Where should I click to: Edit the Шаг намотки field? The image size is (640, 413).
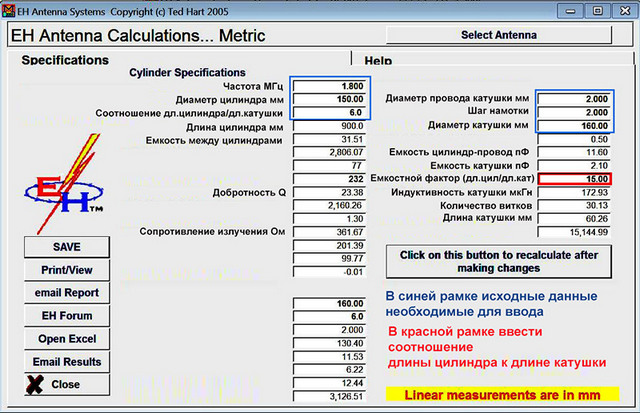coord(574,112)
